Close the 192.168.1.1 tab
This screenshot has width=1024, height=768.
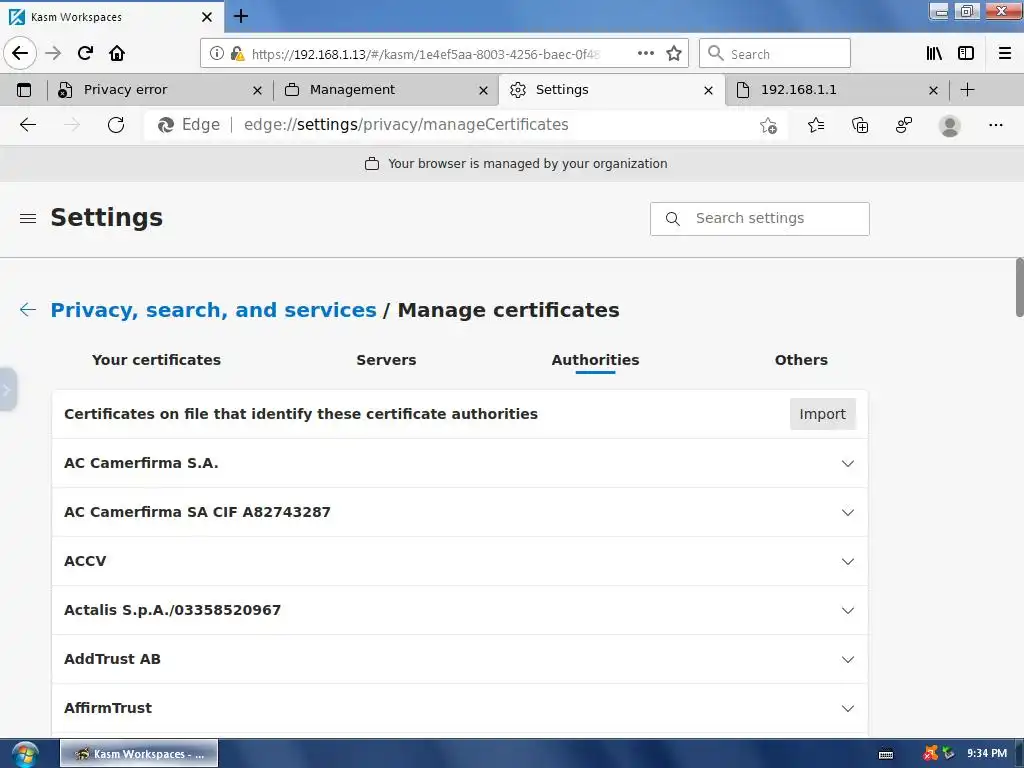click(933, 91)
